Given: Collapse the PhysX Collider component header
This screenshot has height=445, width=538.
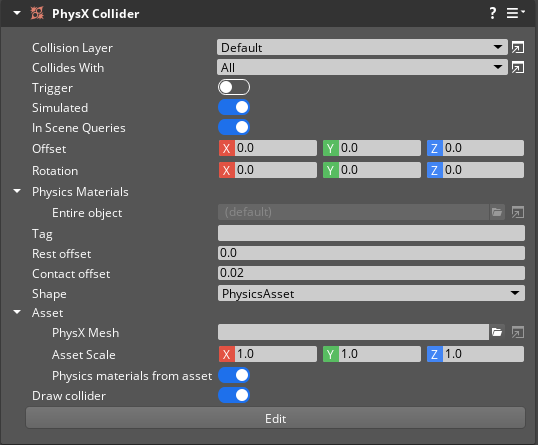Looking at the screenshot, I should (x=16, y=14).
